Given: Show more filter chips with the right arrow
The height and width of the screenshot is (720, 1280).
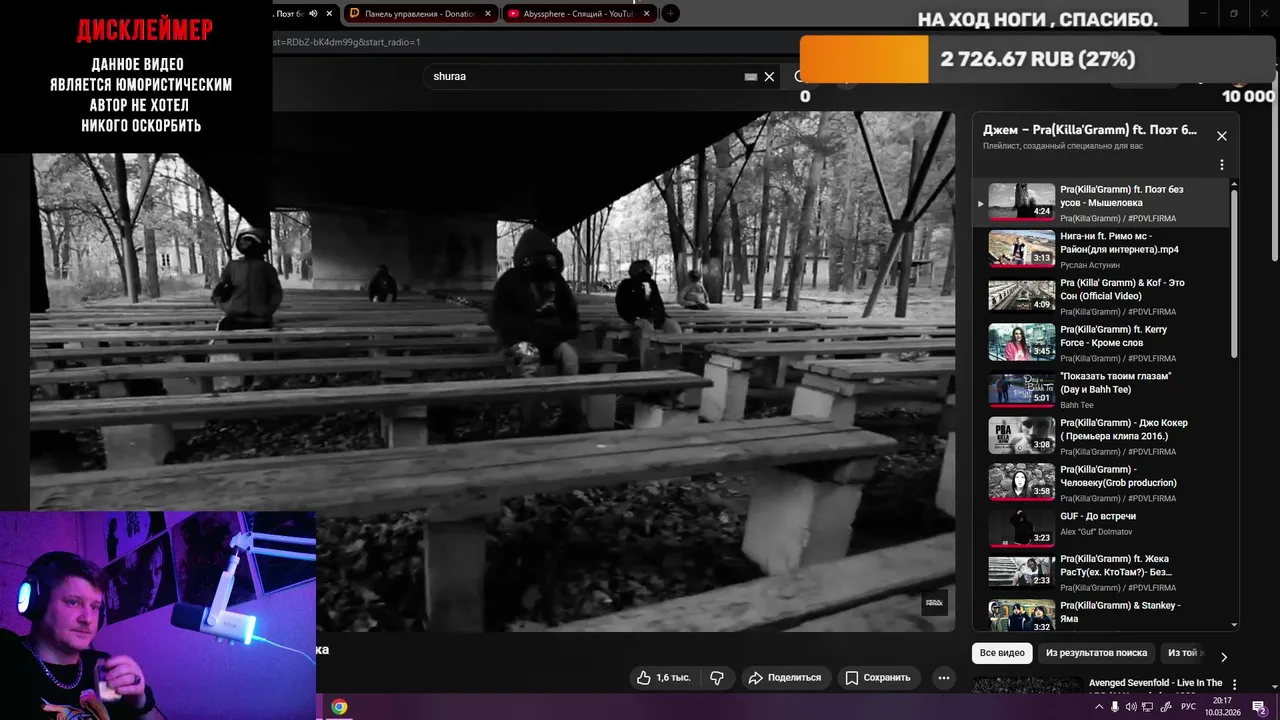Looking at the screenshot, I should click(1223, 657).
